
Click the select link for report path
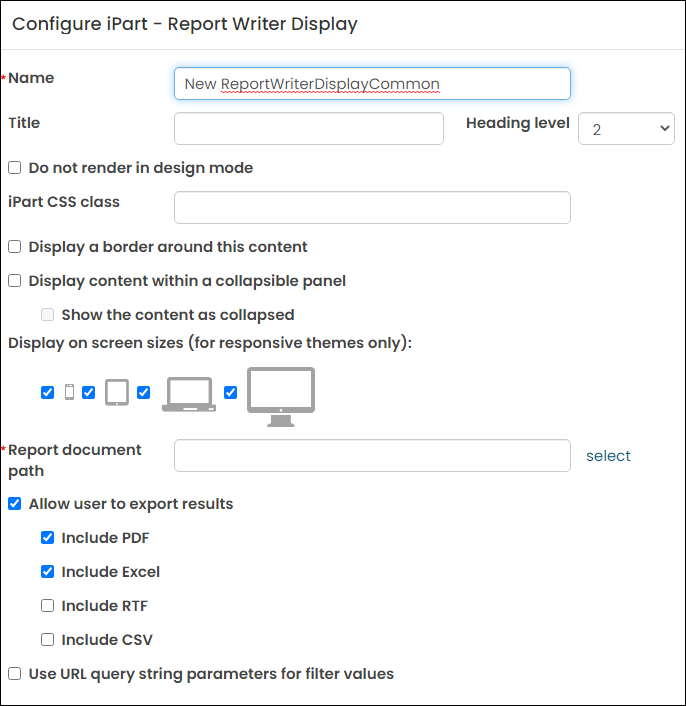pyautogui.click(x=608, y=456)
